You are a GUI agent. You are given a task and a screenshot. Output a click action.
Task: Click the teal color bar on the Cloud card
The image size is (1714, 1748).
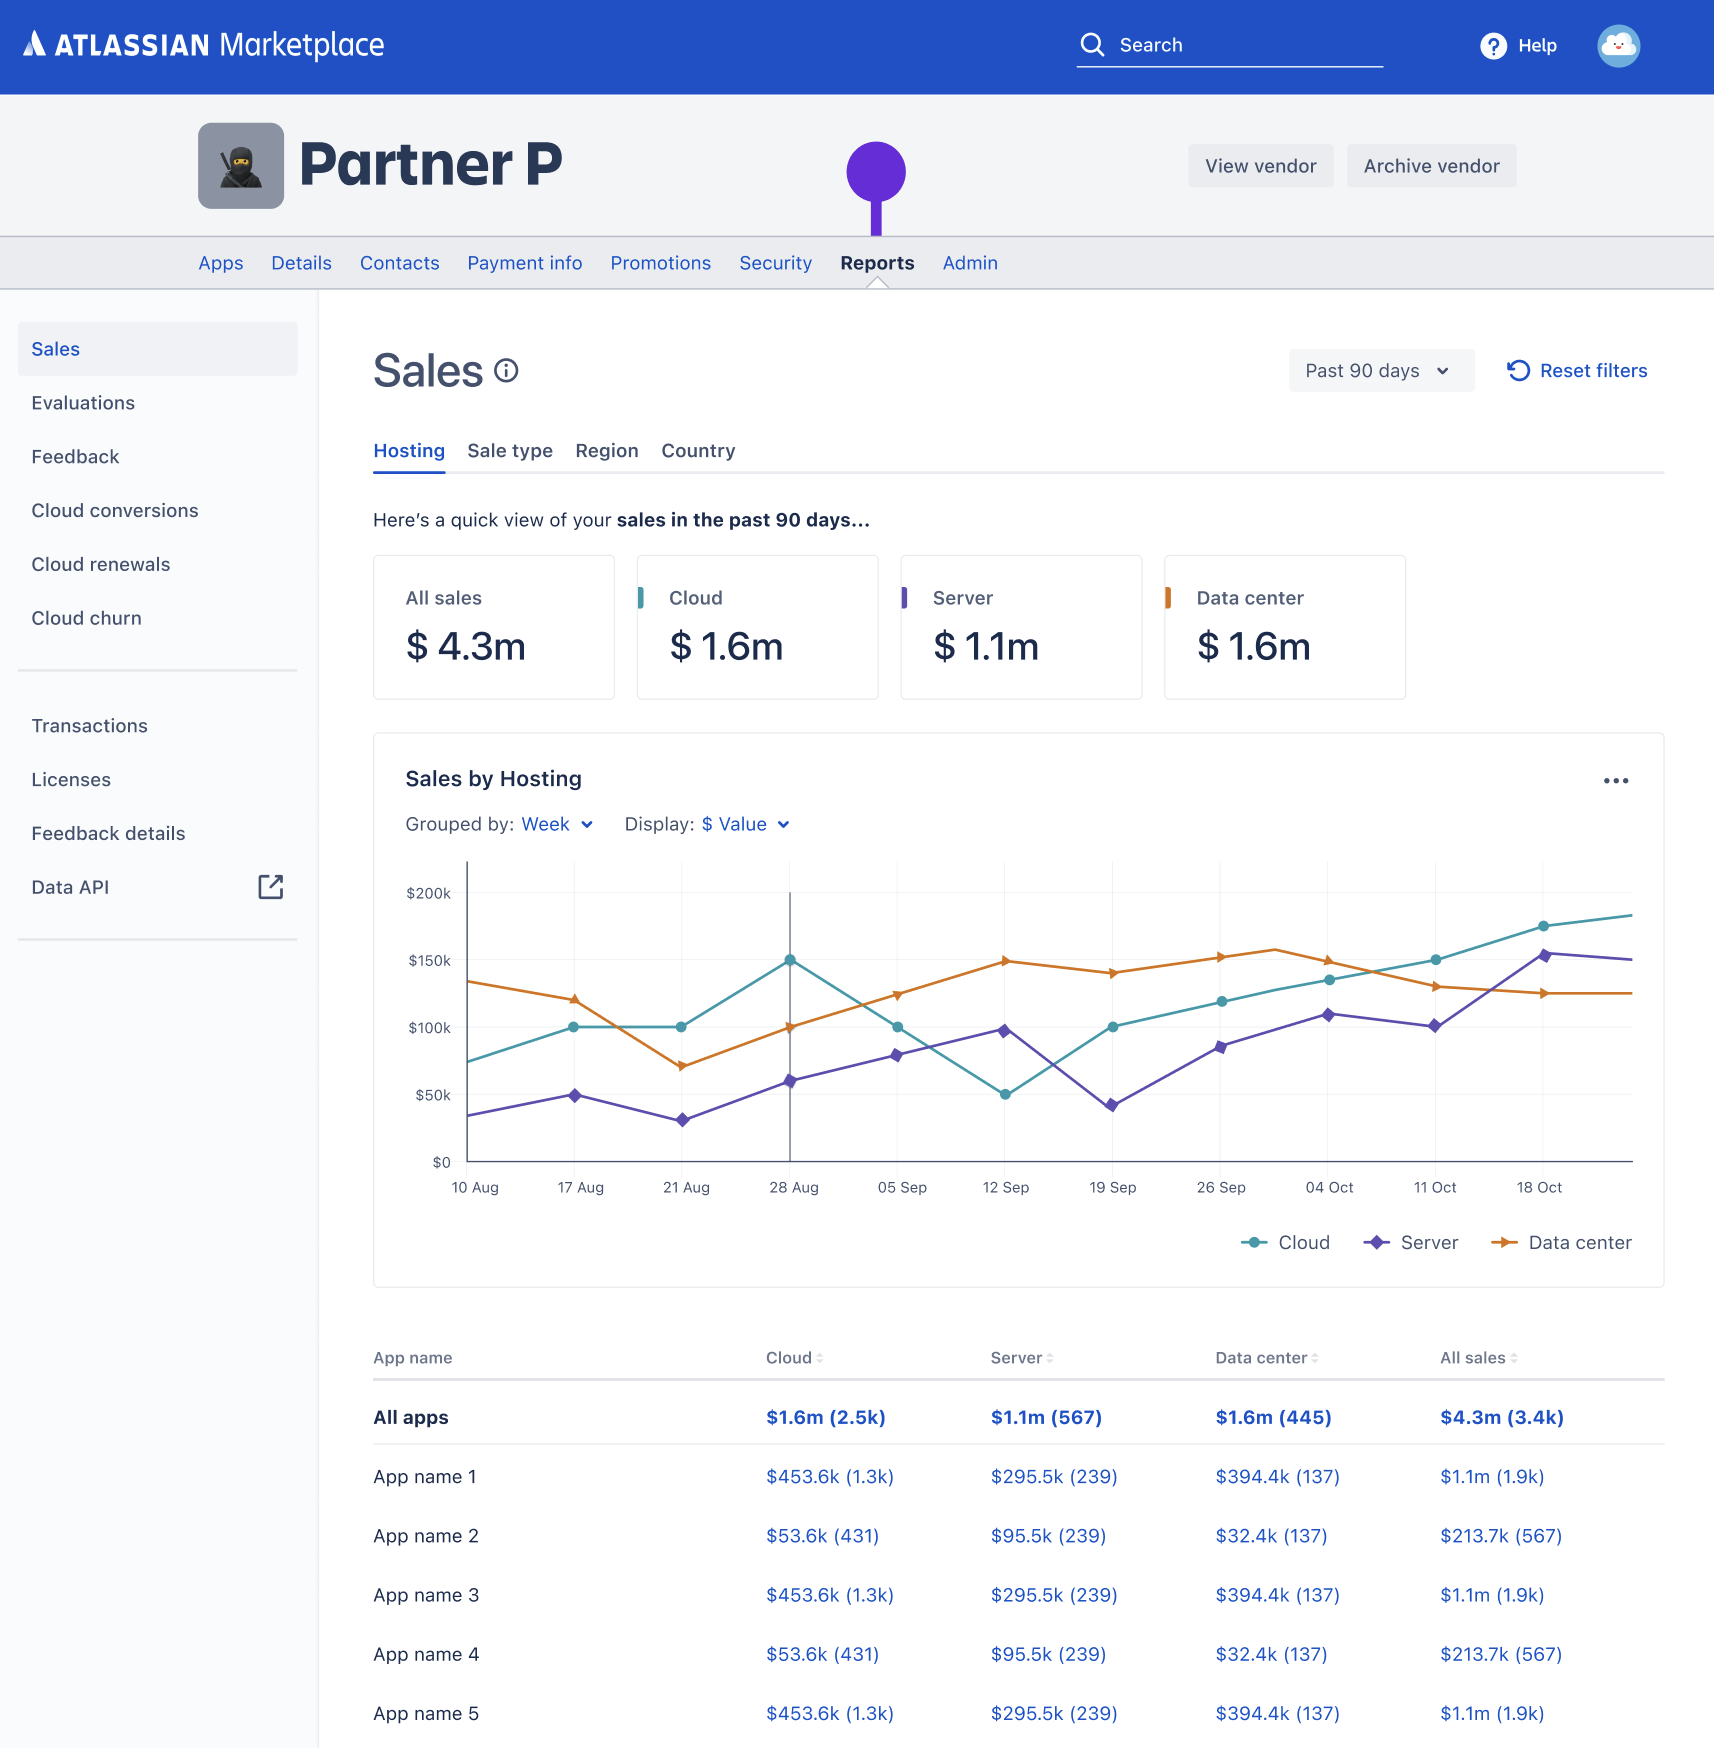pos(641,597)
